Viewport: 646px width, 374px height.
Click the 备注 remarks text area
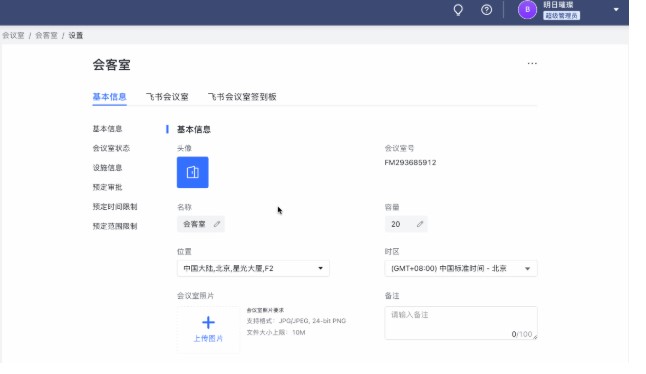(461, 323)
